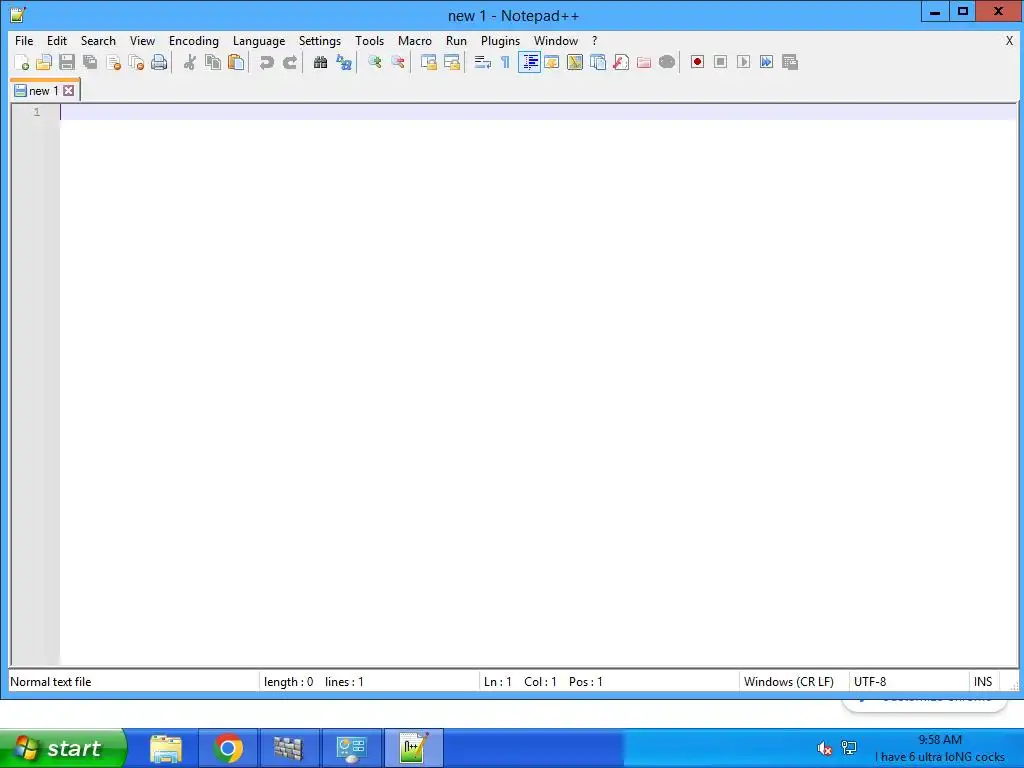Open the View menu
Viewport: 1024px width, 768px height.
click(142, 40)
